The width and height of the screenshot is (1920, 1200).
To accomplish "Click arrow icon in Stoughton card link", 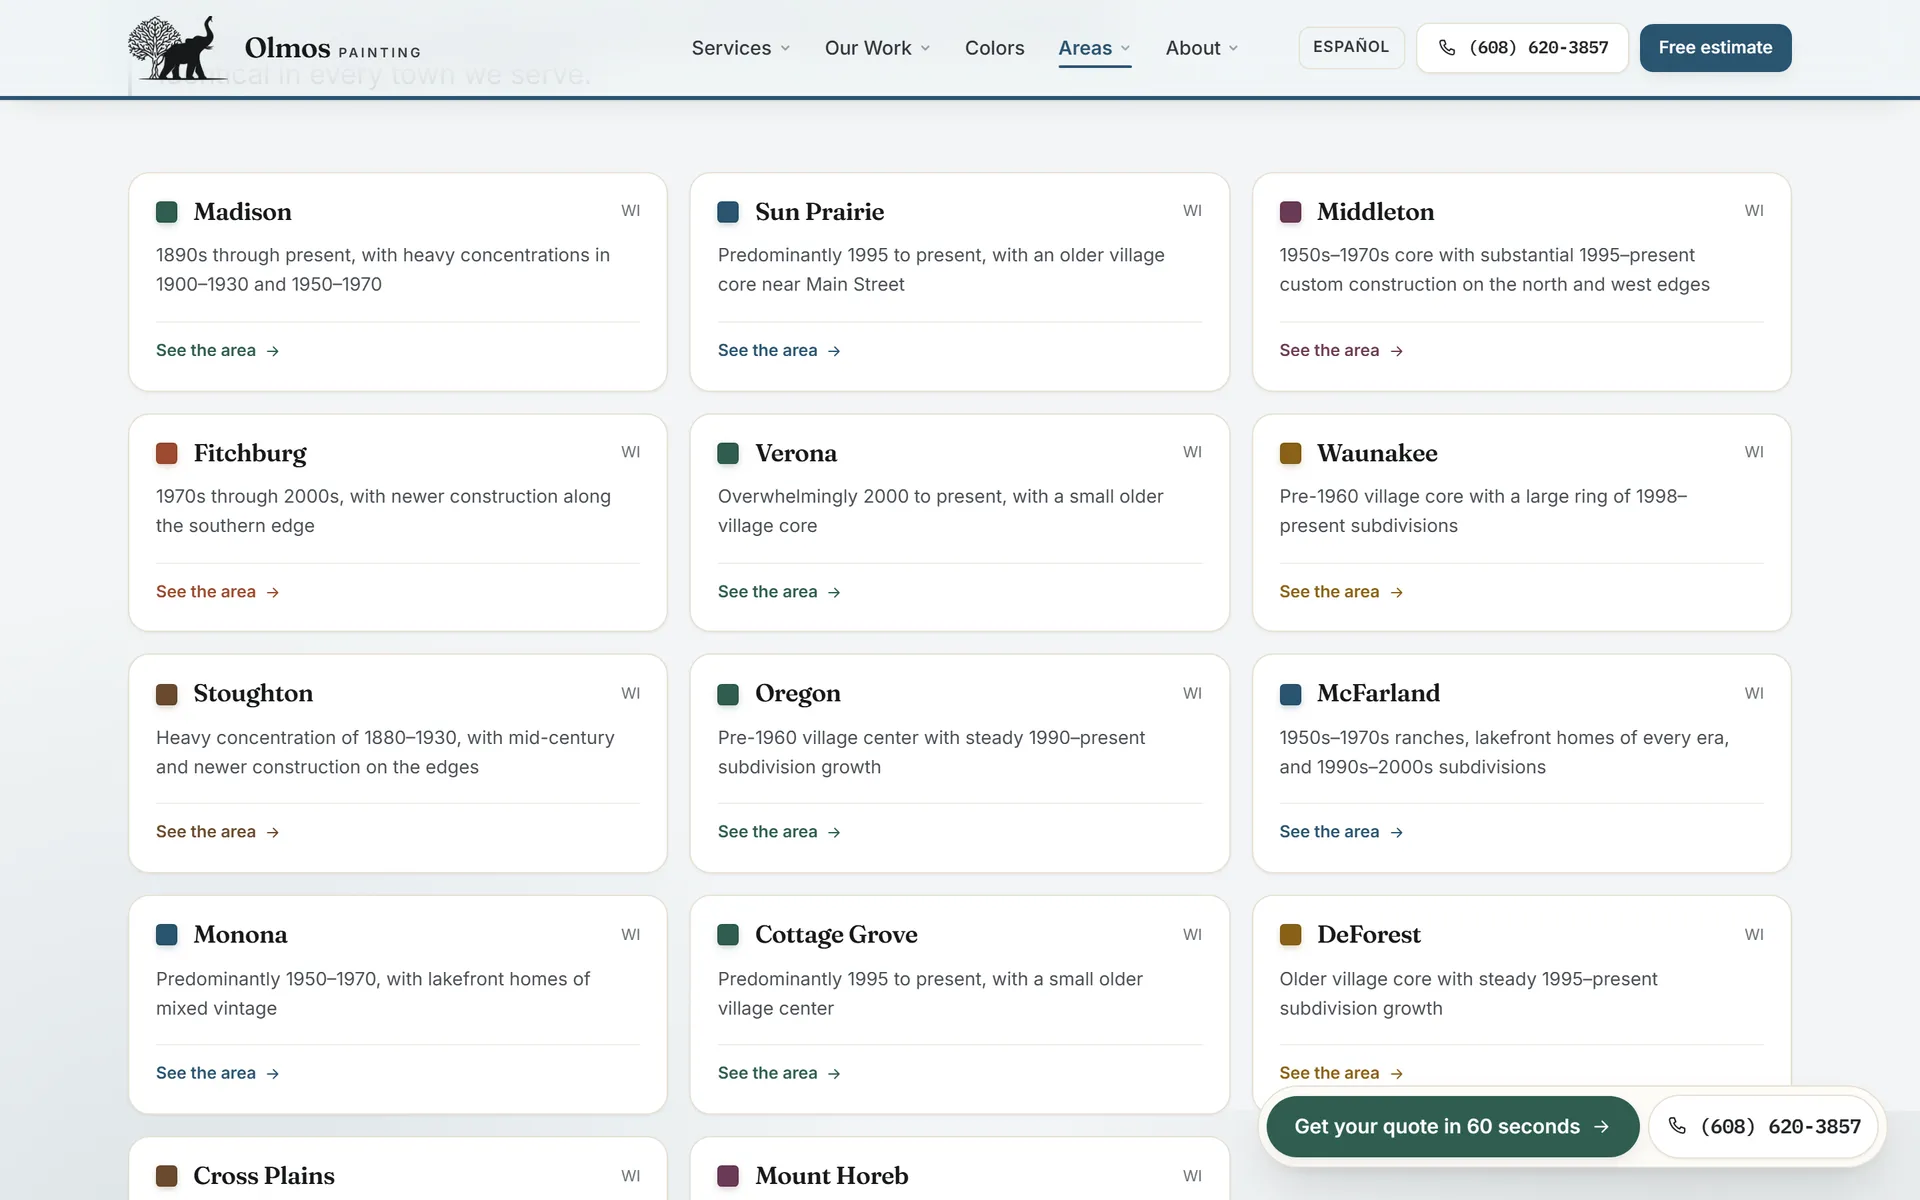I will click(x=272, y=832).
